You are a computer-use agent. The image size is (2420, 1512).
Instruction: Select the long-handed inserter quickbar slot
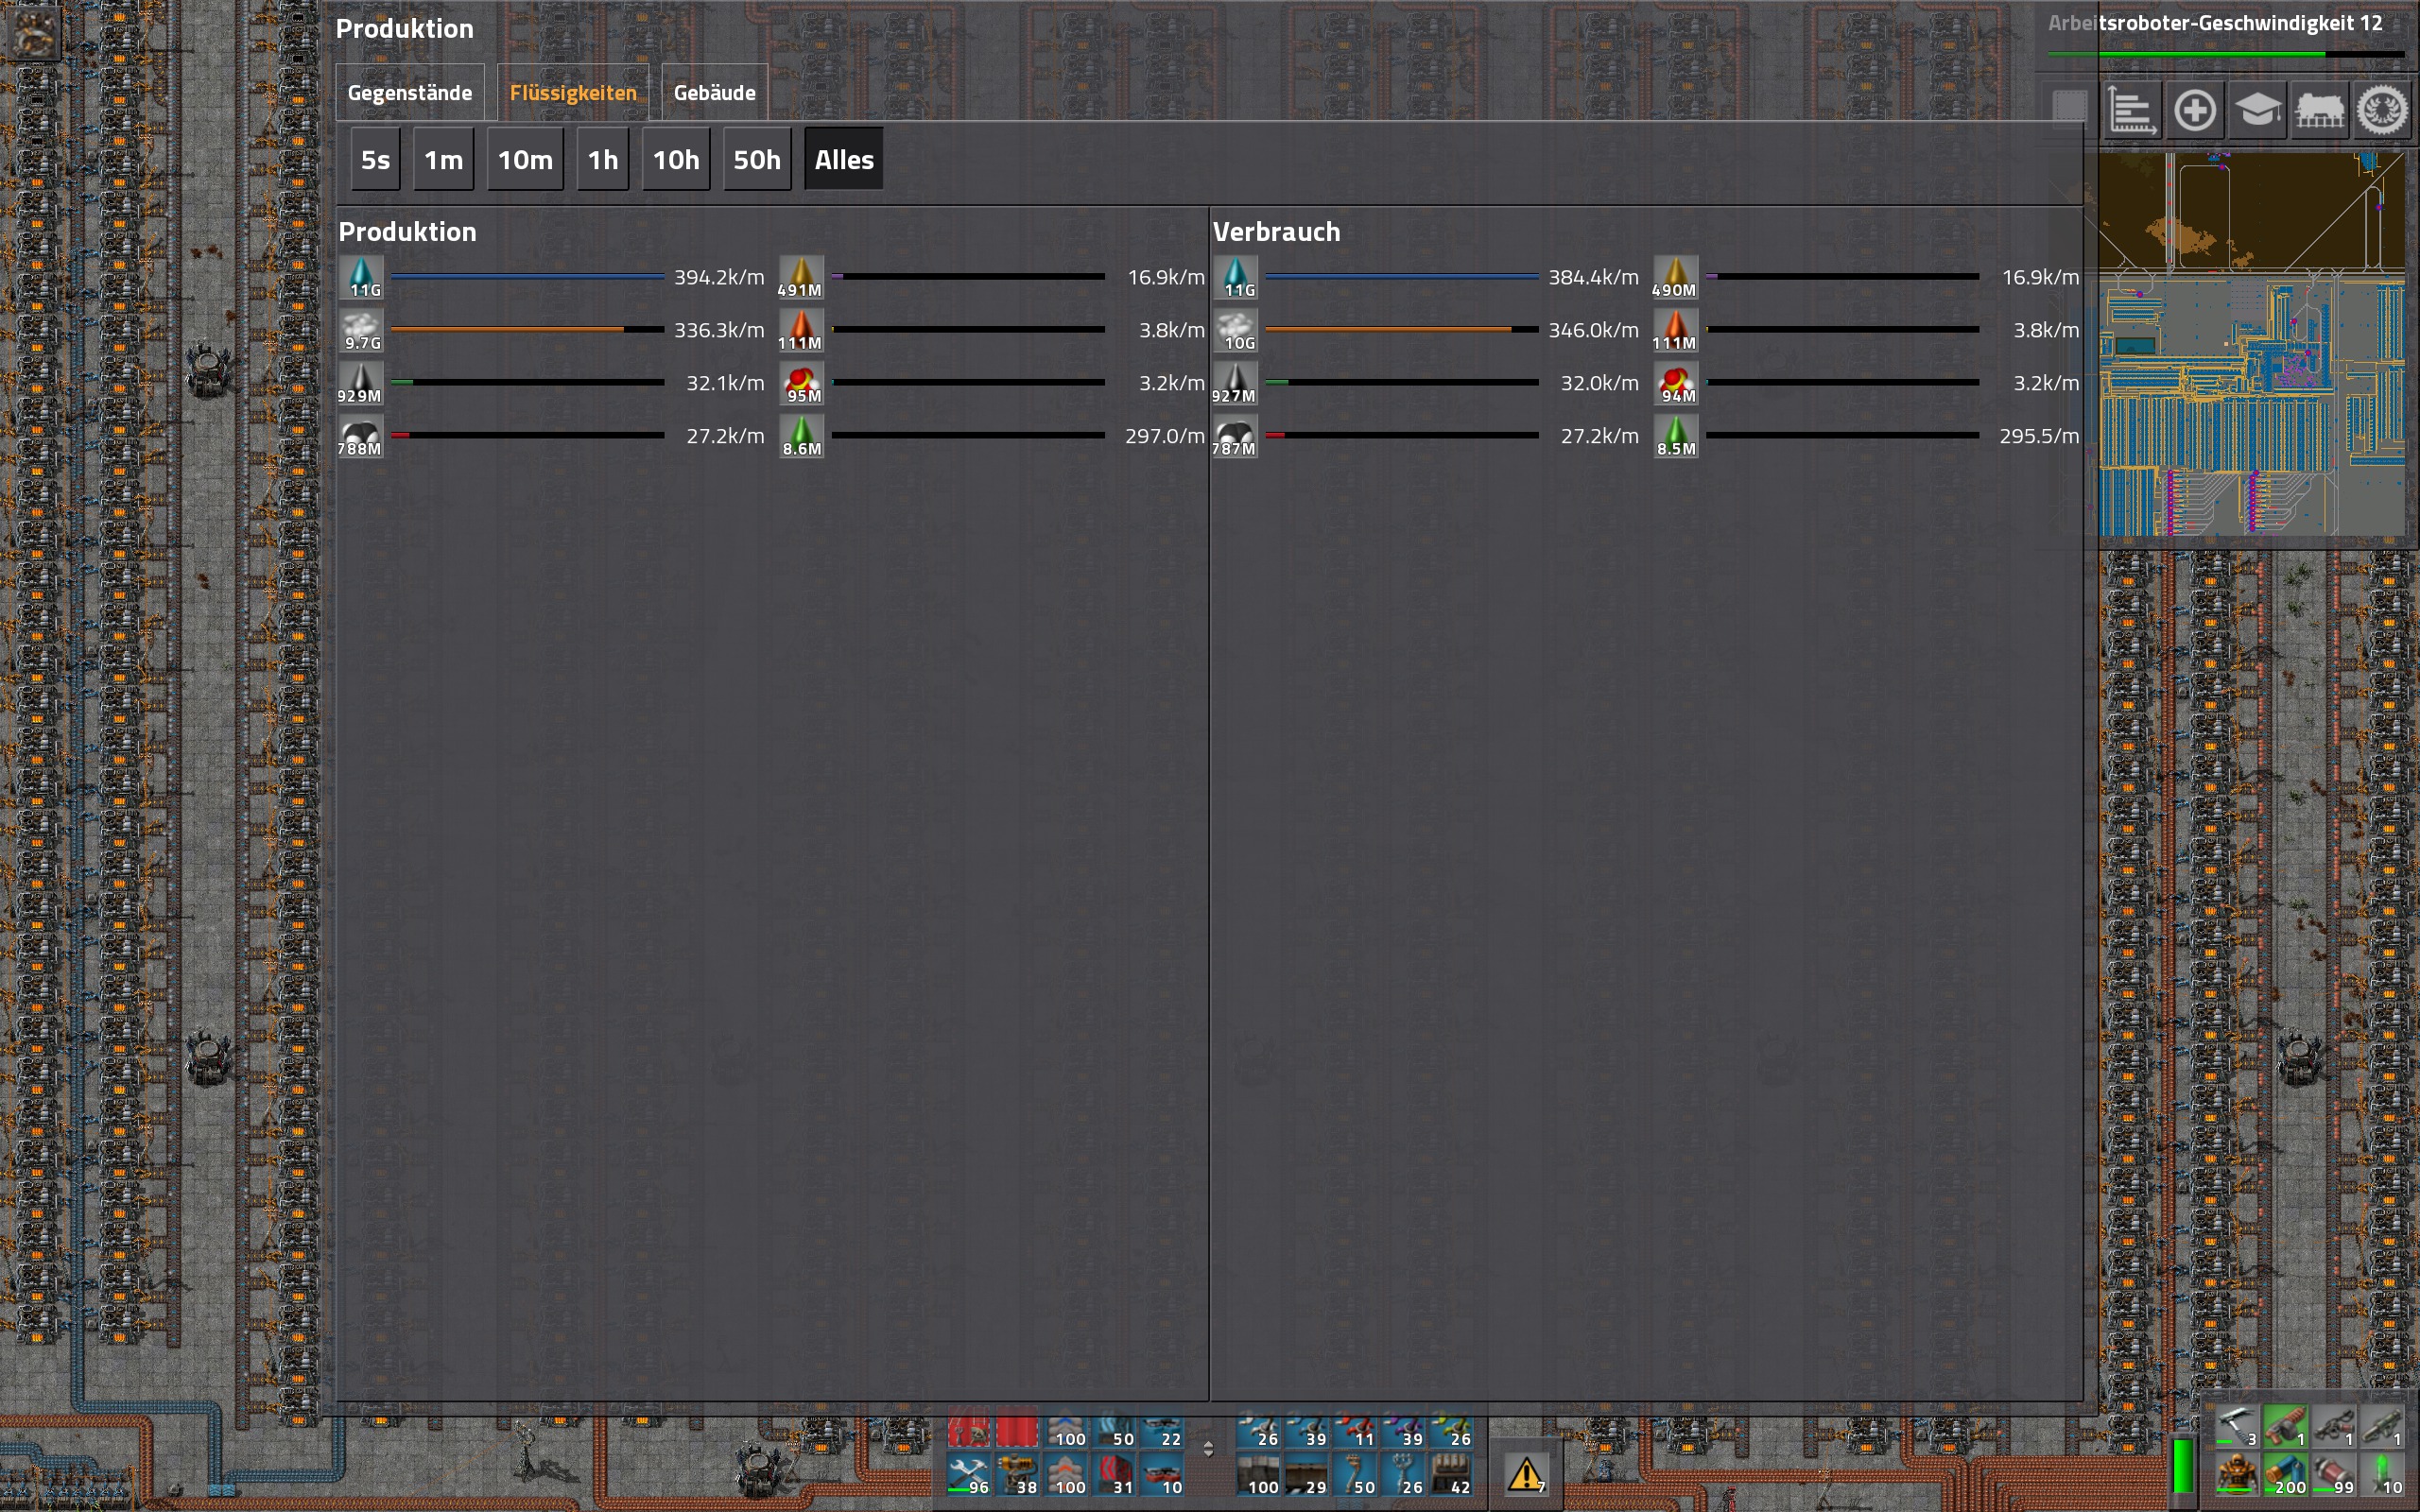point(1355,1428)
